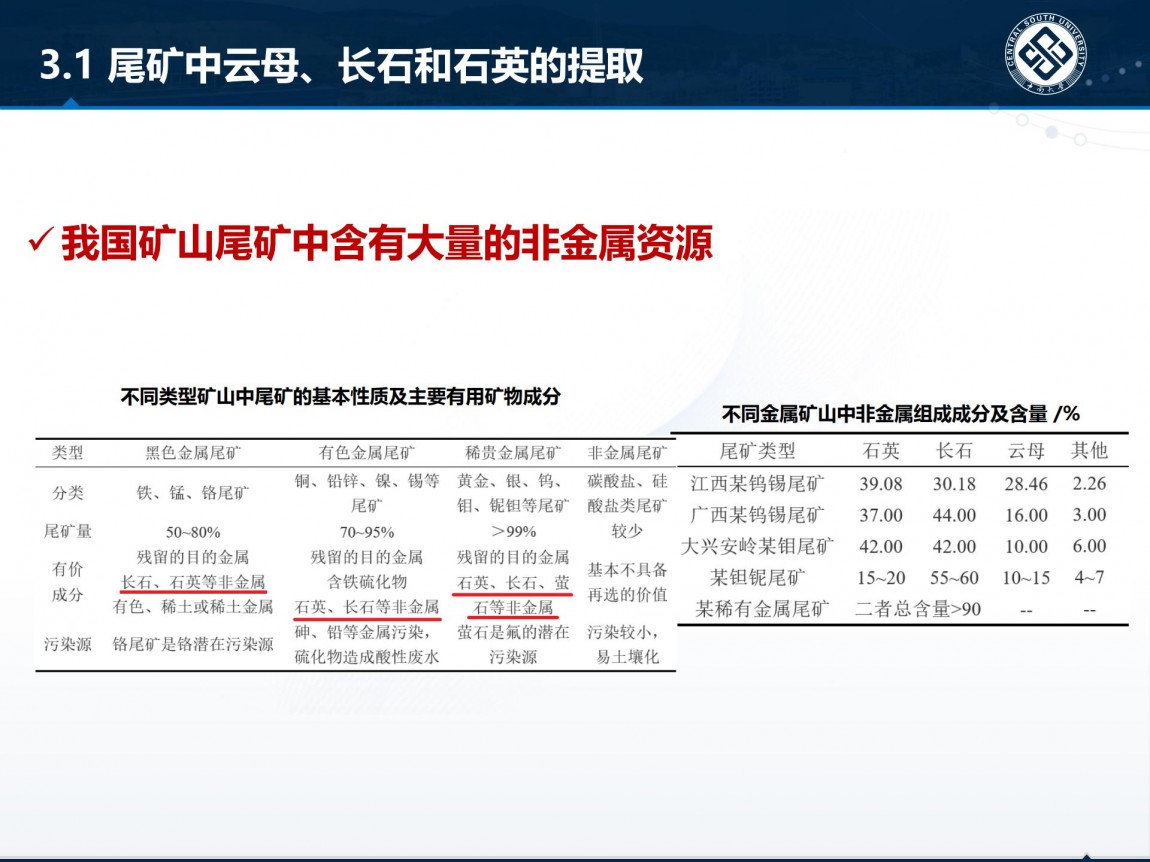Click row label '分类'

(x=67, y=493)
